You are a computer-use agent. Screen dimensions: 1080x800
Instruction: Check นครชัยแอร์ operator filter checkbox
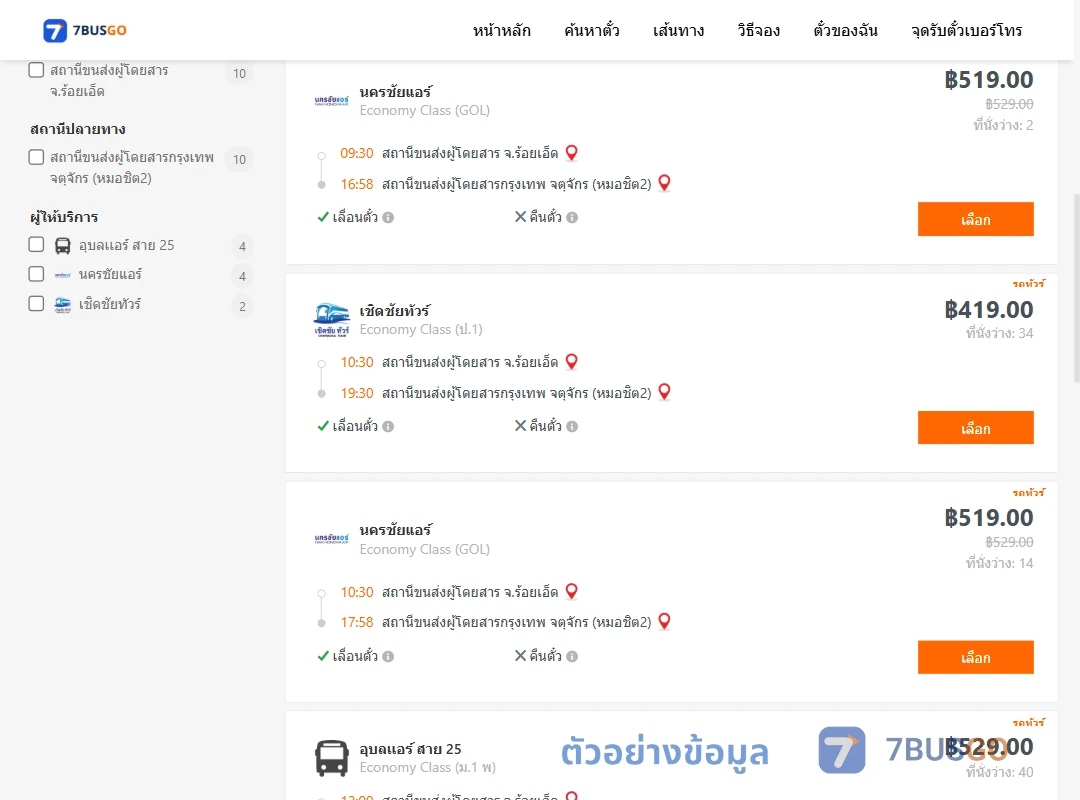click(x=37, y=274)
